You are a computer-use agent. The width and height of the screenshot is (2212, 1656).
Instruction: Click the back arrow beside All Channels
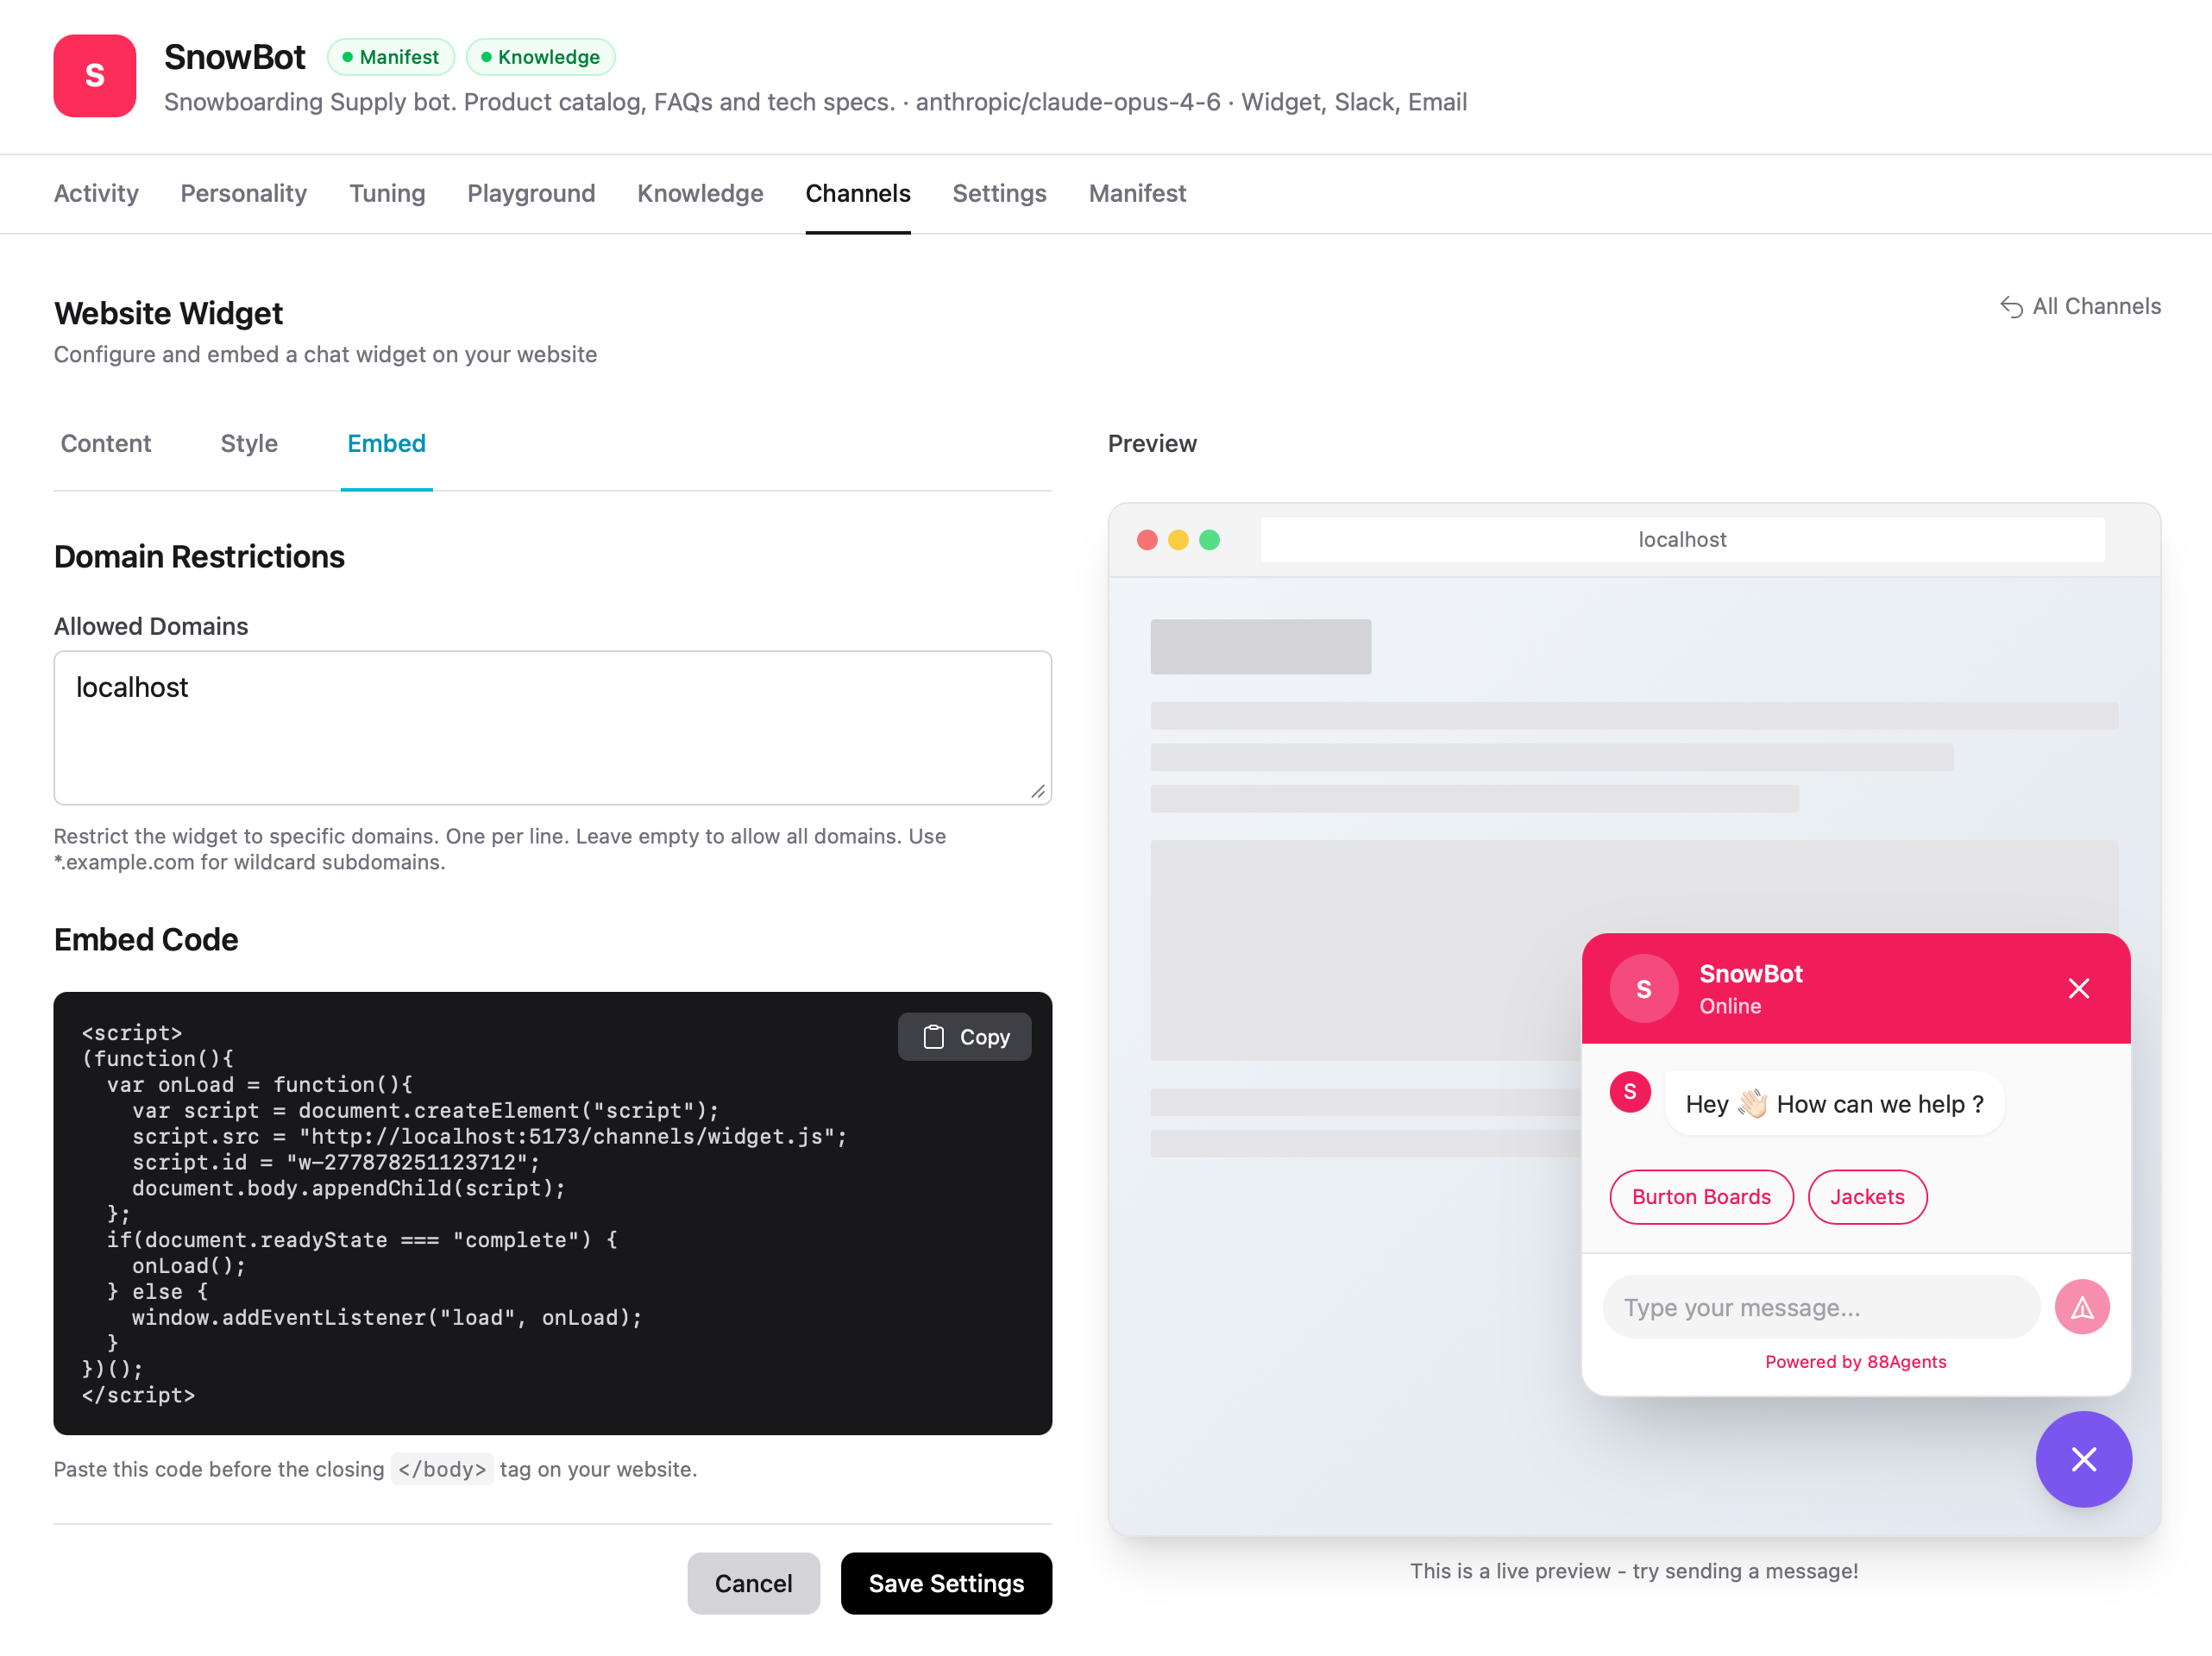[2013, 306]
